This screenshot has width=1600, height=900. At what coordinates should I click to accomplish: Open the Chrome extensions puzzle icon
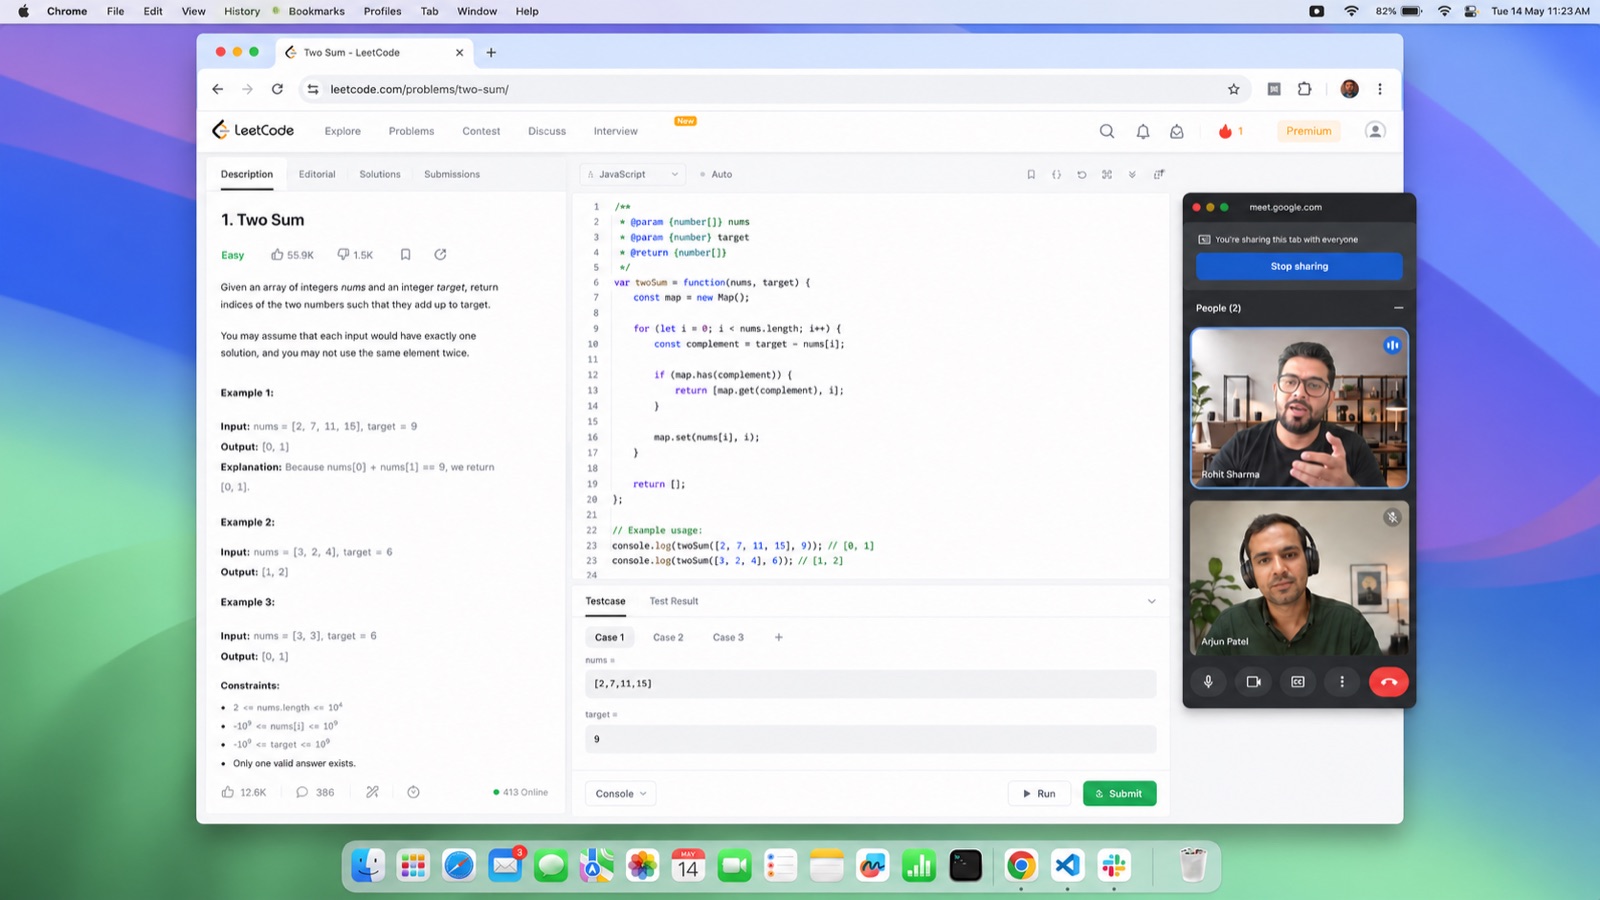[x=1304, y=89]
